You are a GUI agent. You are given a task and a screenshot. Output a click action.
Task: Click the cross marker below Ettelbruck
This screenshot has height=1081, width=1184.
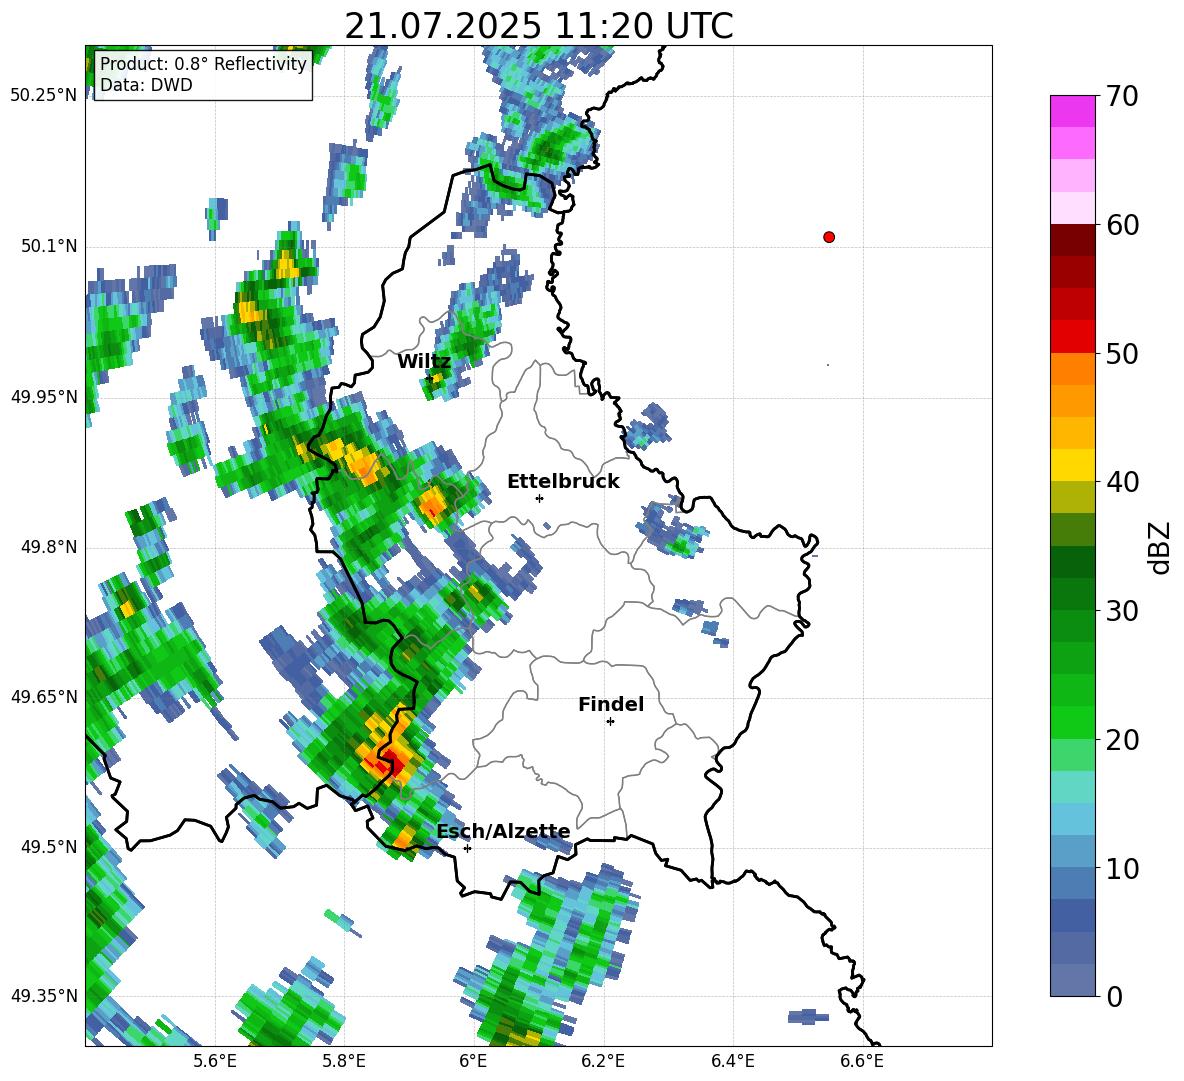[539, 498]
